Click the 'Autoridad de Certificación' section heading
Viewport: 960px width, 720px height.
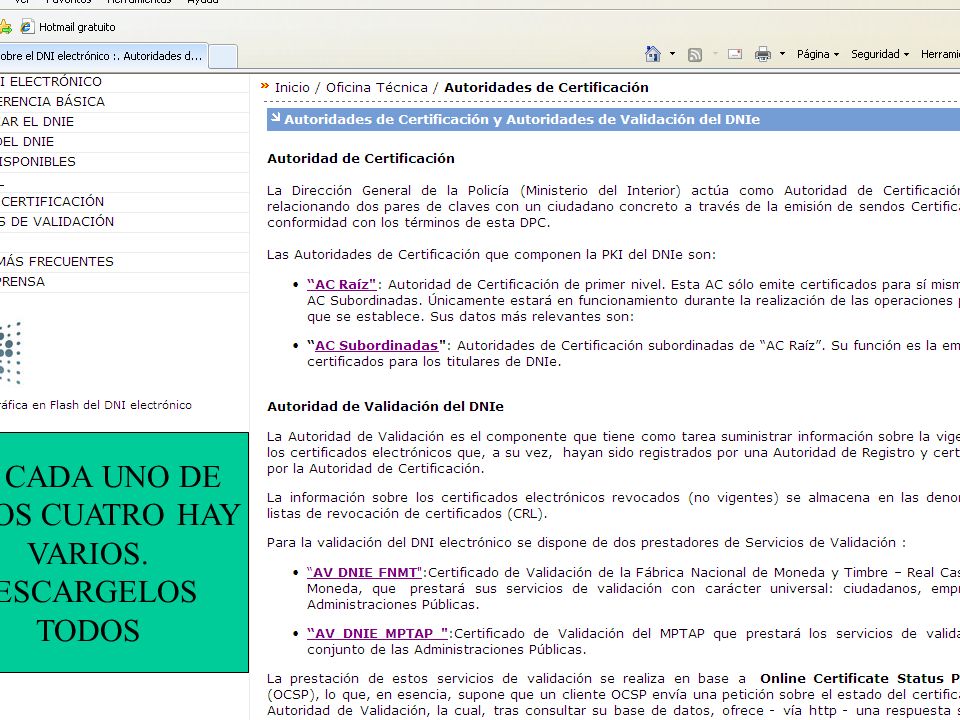tap(361, 159)
